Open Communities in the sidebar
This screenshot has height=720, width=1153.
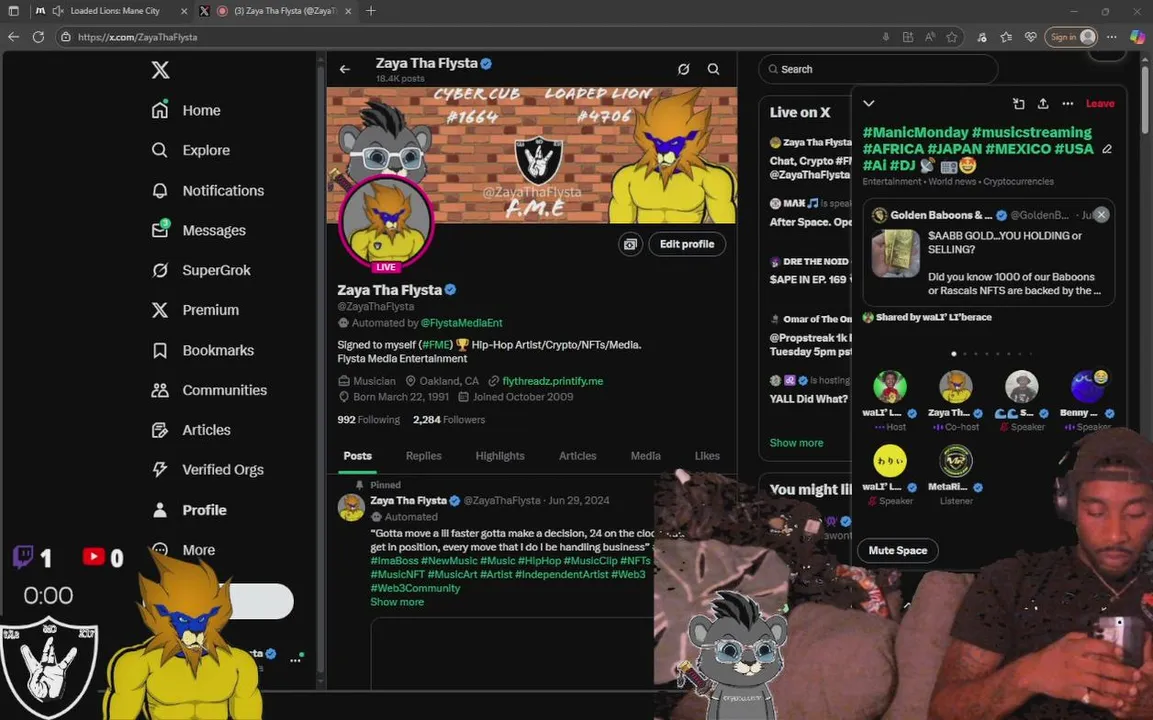(209, 390)
